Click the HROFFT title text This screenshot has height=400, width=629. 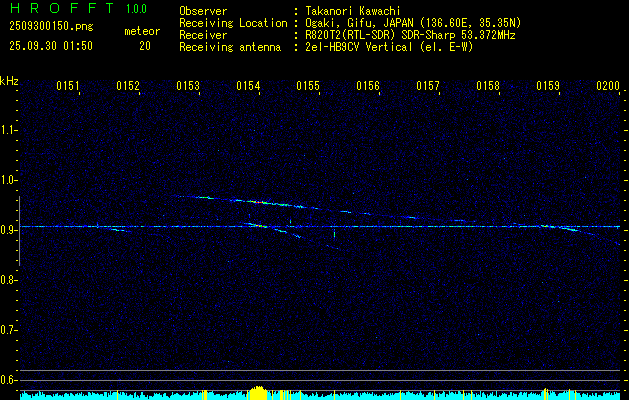click(62, 8)
